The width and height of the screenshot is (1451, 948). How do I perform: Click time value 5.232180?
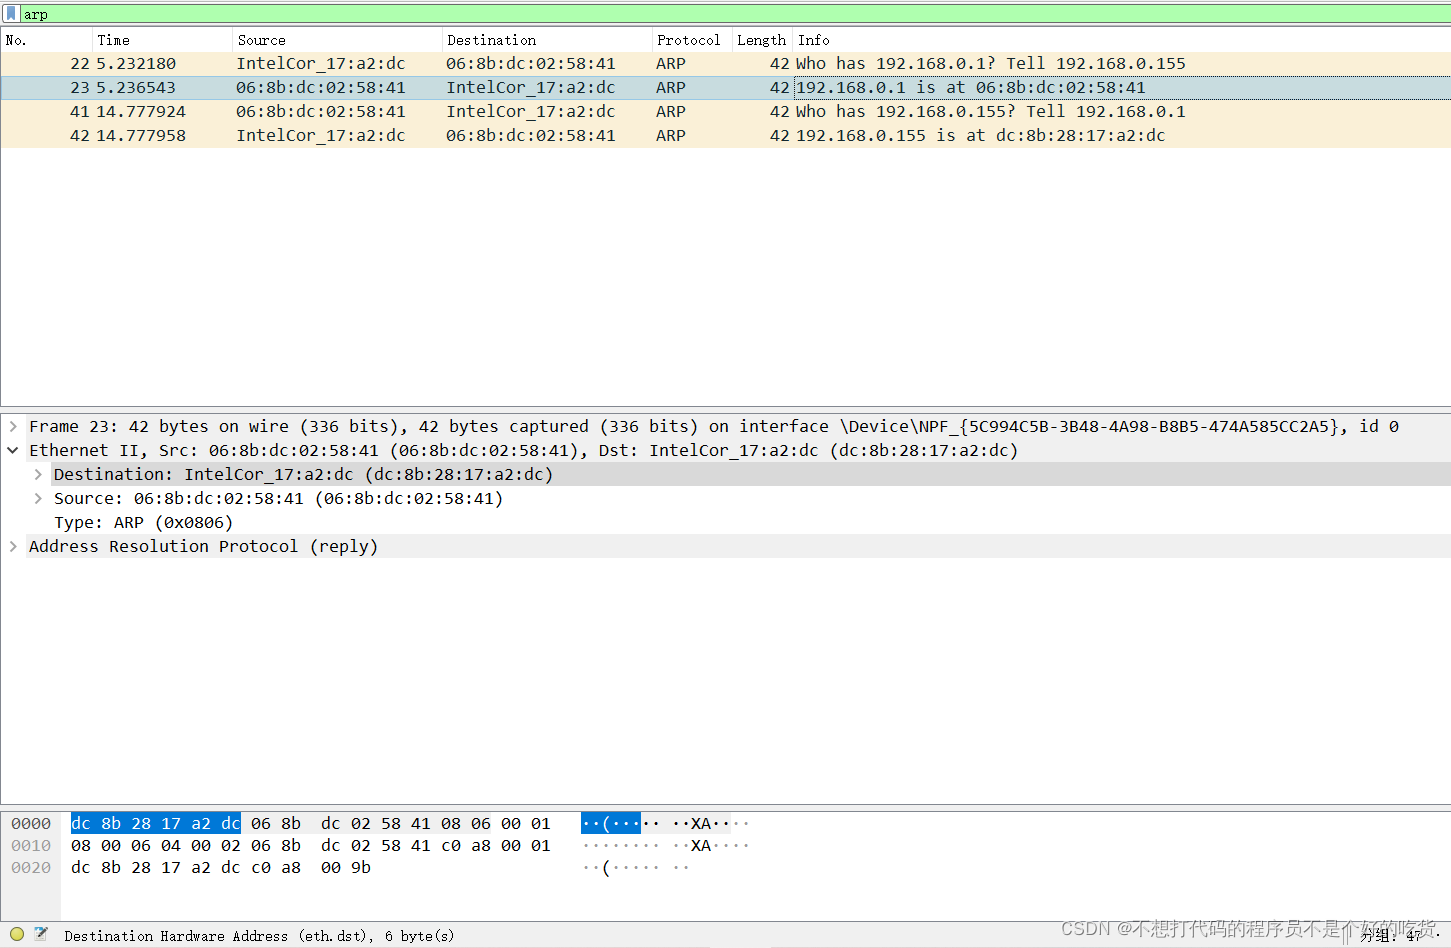(x=136, y=63)
